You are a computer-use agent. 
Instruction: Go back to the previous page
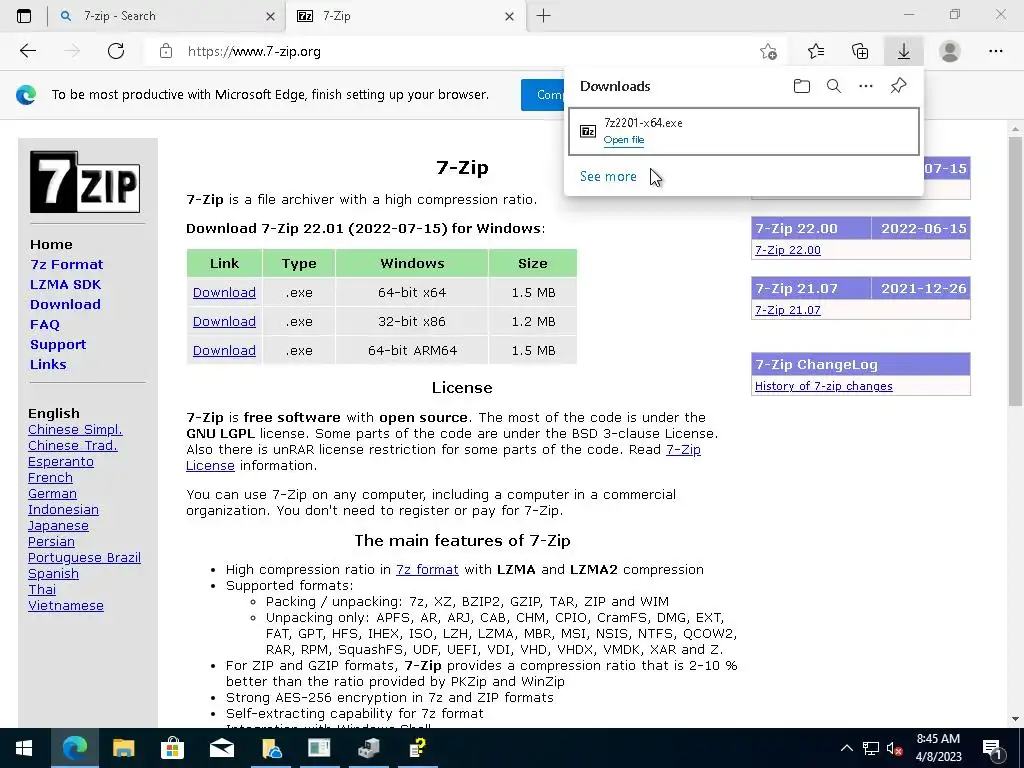coord(27,51)
